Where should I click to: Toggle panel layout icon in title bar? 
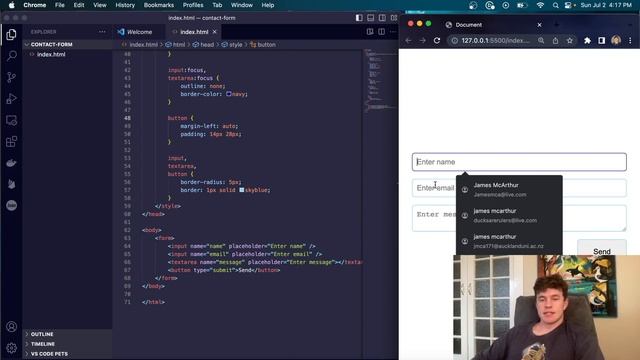(x=371, y=18)
